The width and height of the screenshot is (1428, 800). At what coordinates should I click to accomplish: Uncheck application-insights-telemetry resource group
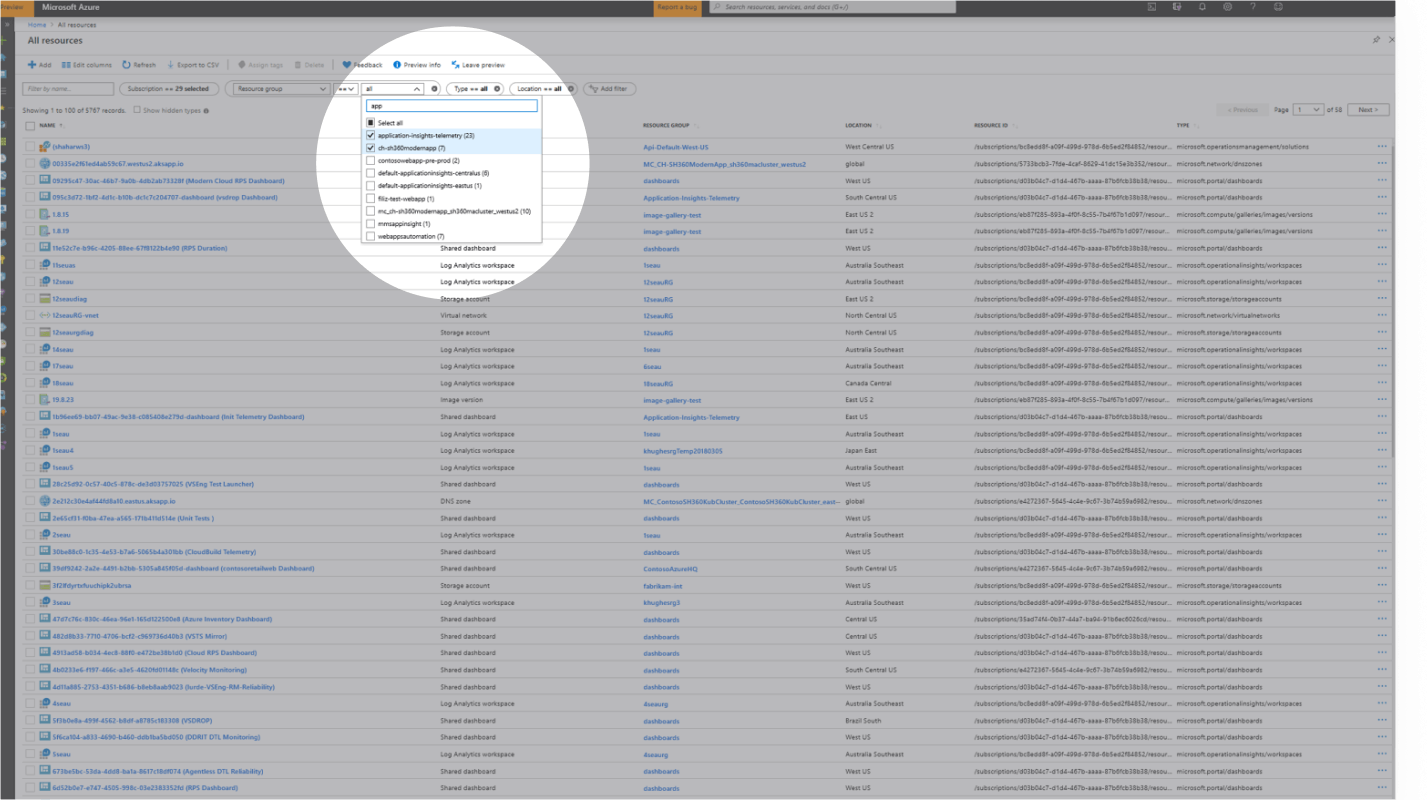pyautogui.click(x=371, y=135)
